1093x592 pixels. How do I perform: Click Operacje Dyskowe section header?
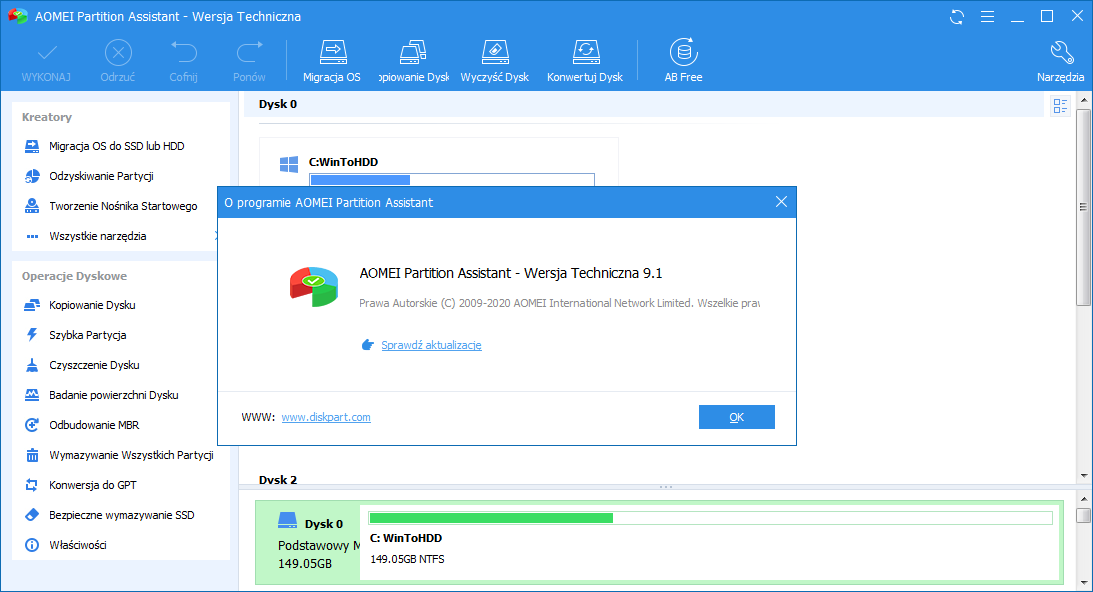click(x=75, y=276)
